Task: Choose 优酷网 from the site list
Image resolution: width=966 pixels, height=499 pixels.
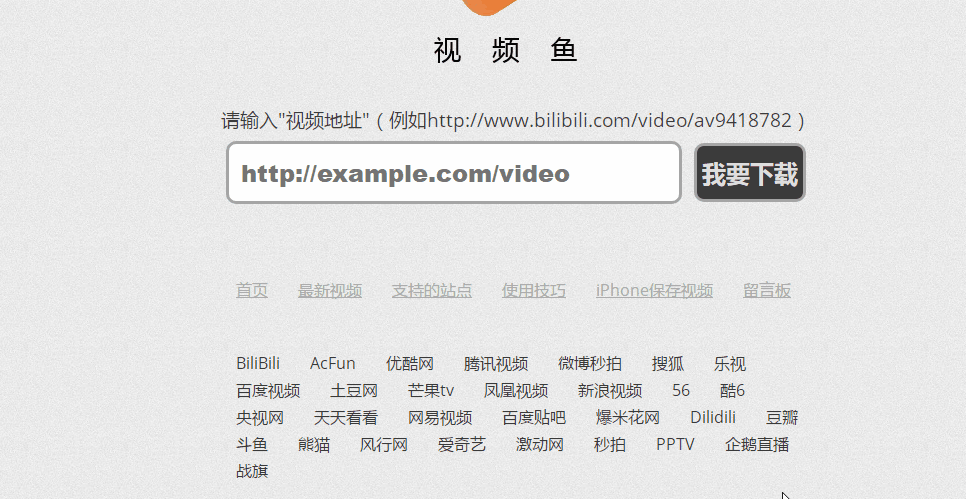Action: [x=410, y=363]
